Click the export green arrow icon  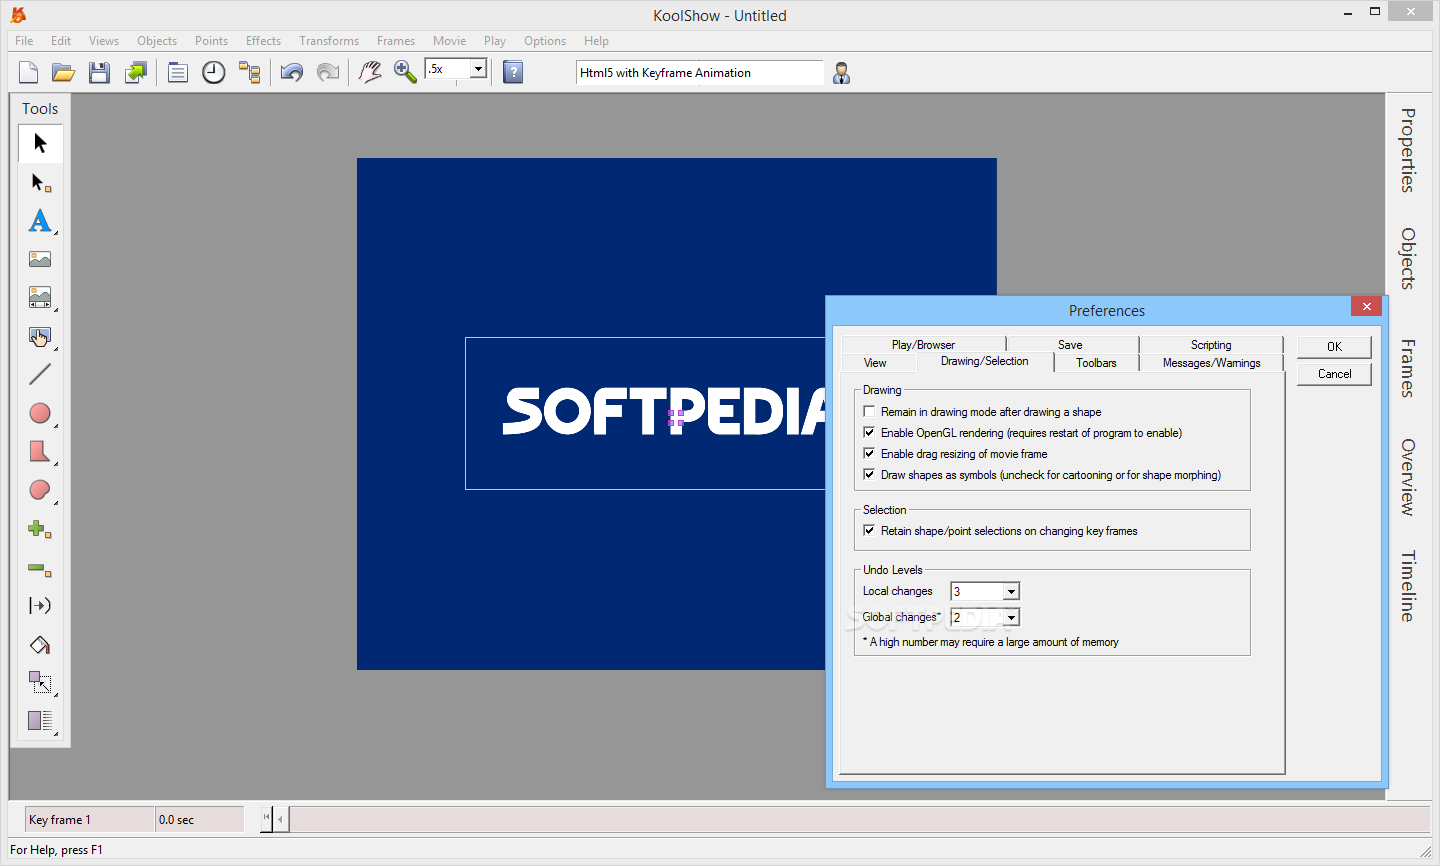(x=135, y=72)
